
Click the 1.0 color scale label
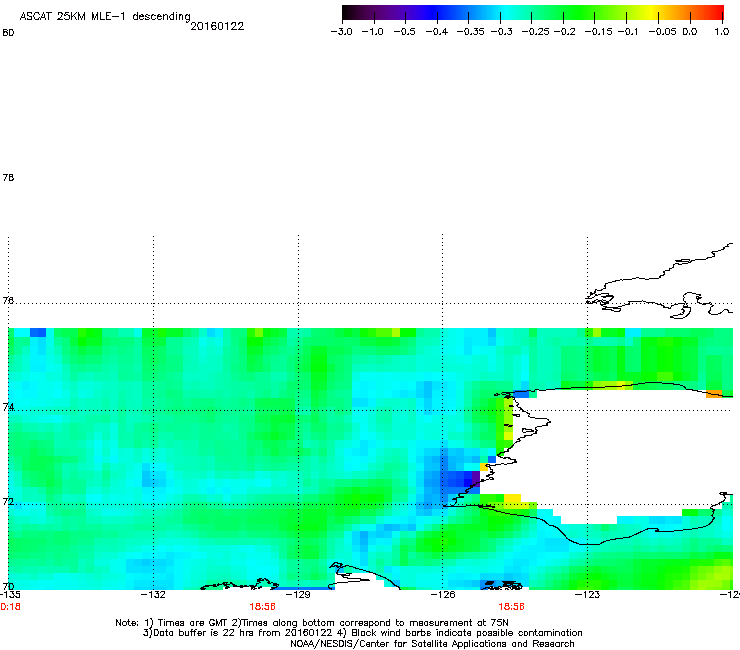(x=722, y=32)
